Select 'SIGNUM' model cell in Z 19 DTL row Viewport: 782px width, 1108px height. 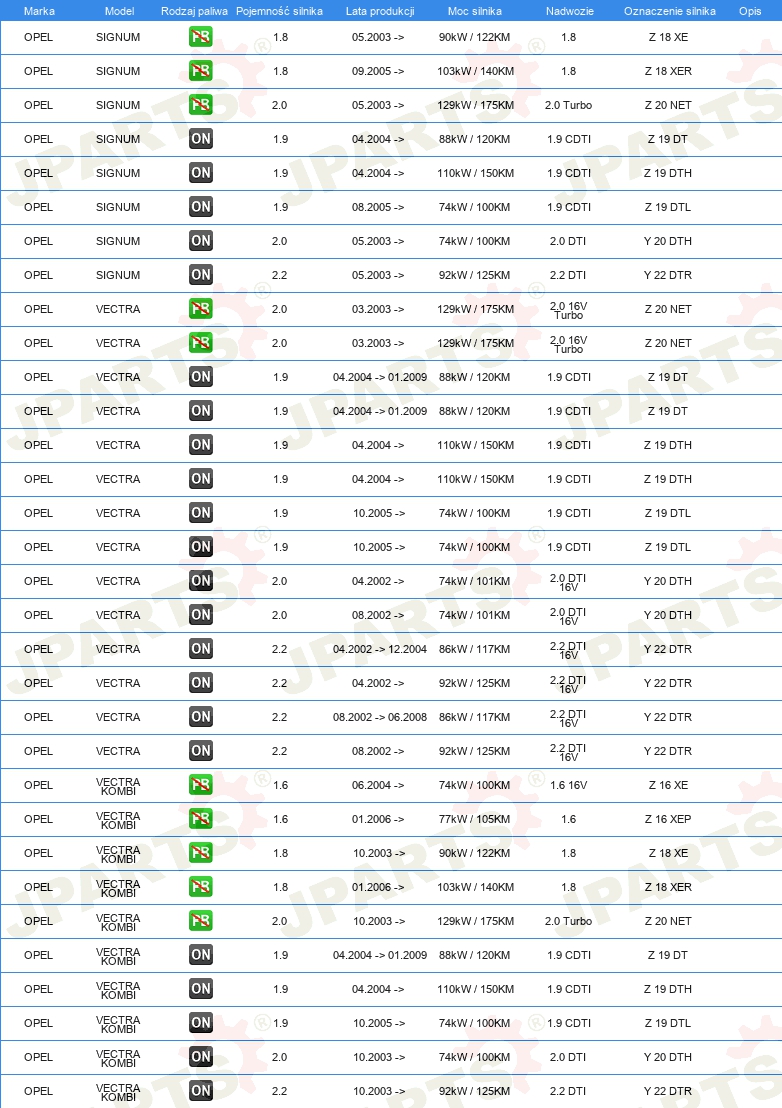click(x=118, y=207)
